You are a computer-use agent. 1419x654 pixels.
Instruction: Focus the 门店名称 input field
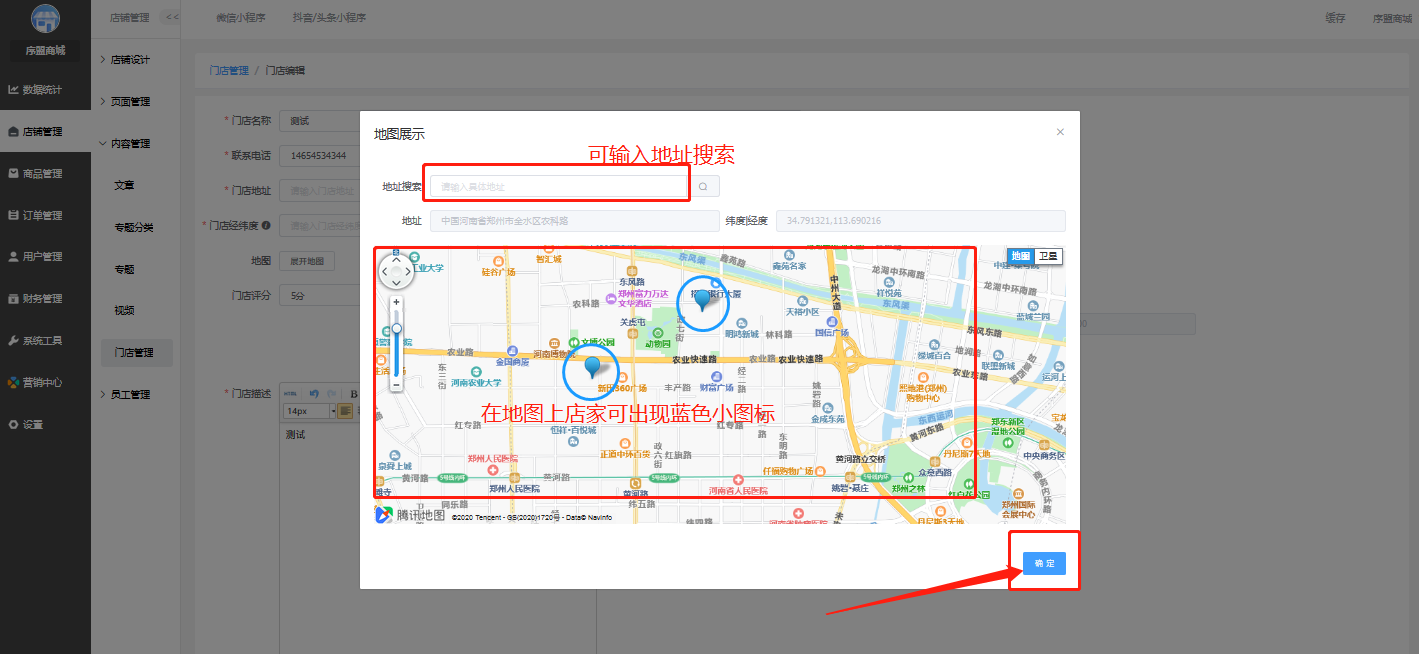pyautogui.click(x=319, y=121)
